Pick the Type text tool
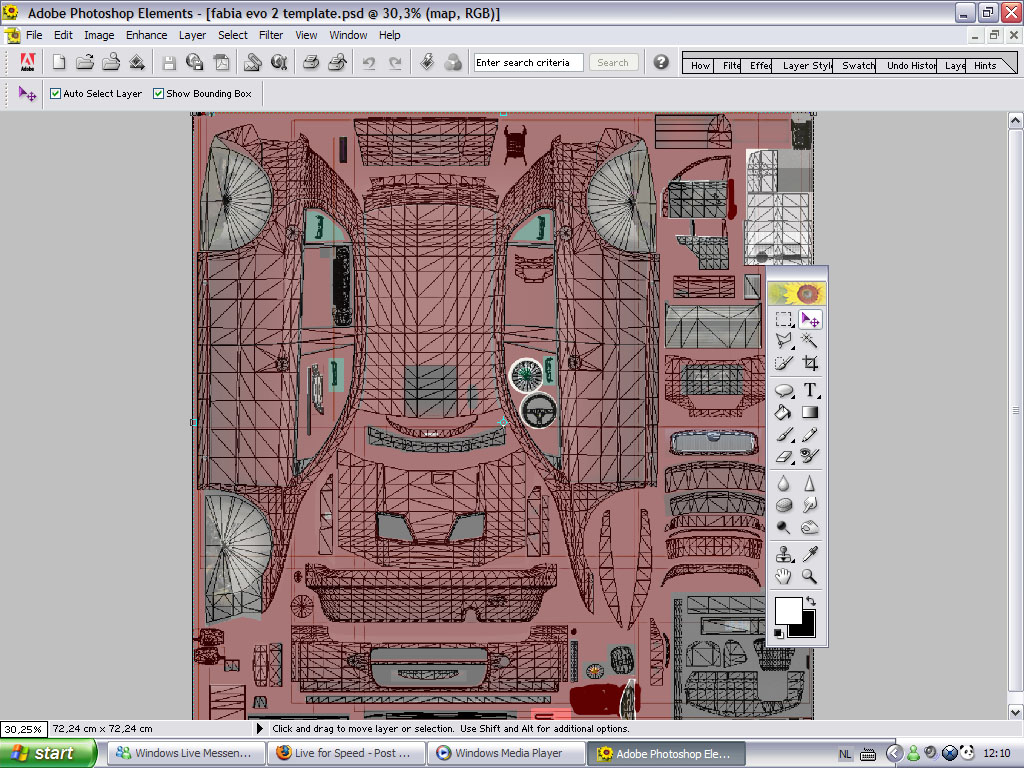1024x768 pixels. tap(810, 390)
